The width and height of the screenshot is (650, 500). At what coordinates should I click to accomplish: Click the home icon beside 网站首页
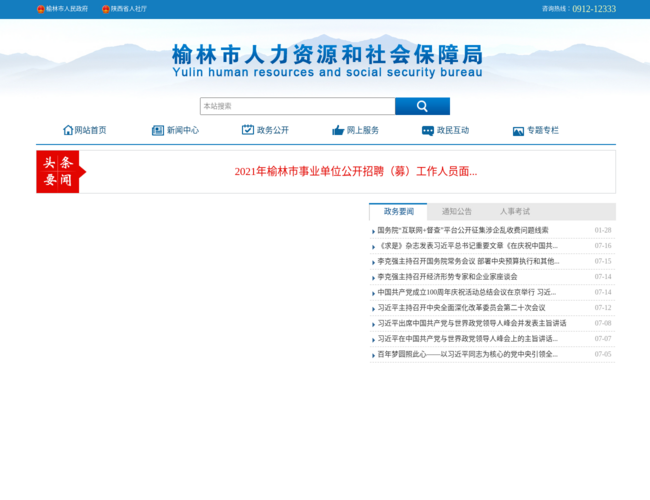68,130
